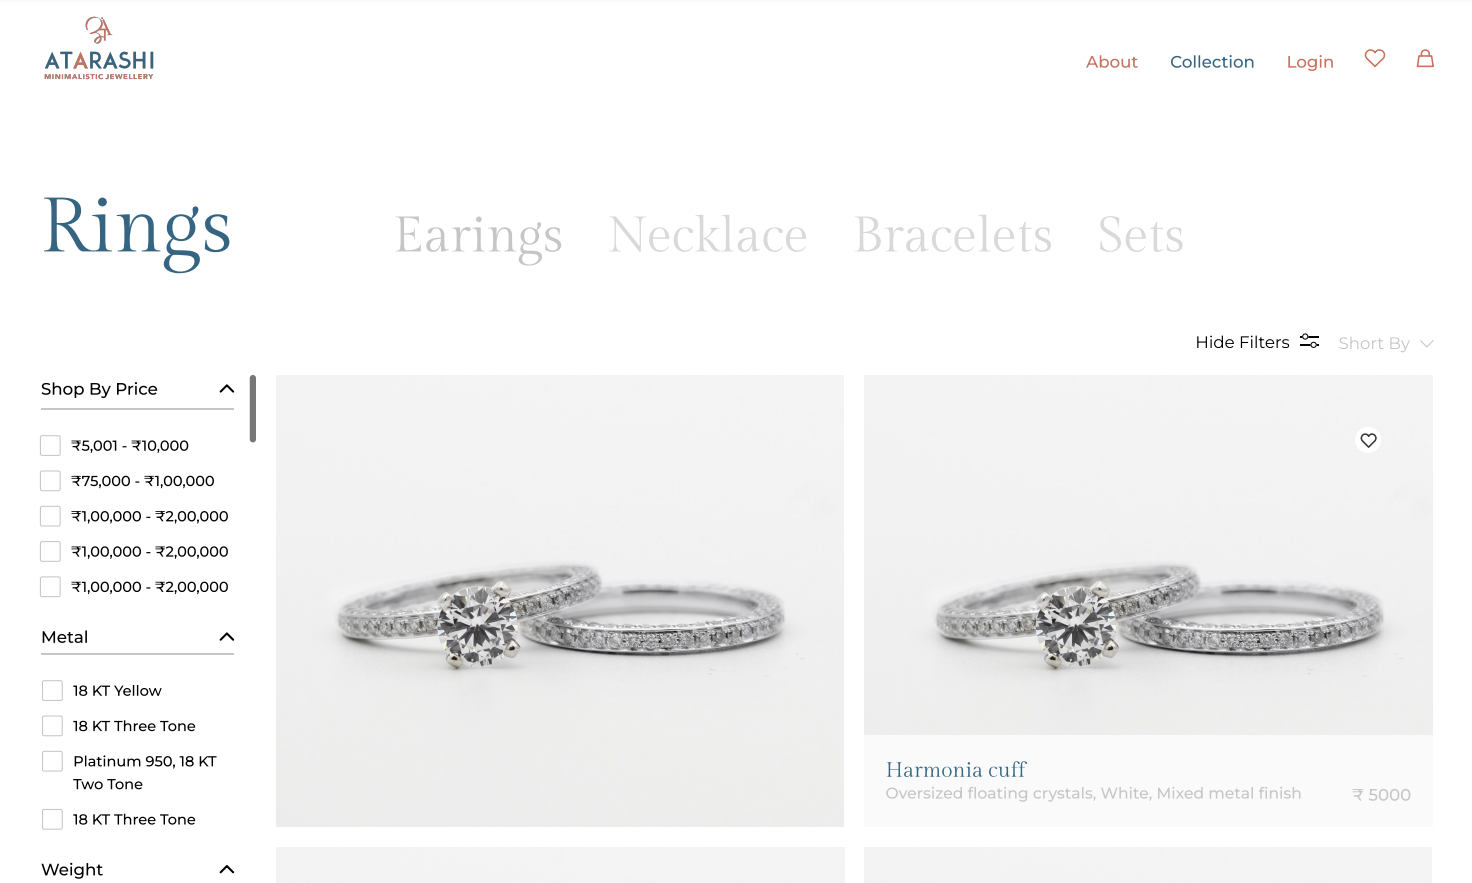Viewport: 1472px width, 883px height.
Task: Open the About page link
Action: tap(1112, 62)
